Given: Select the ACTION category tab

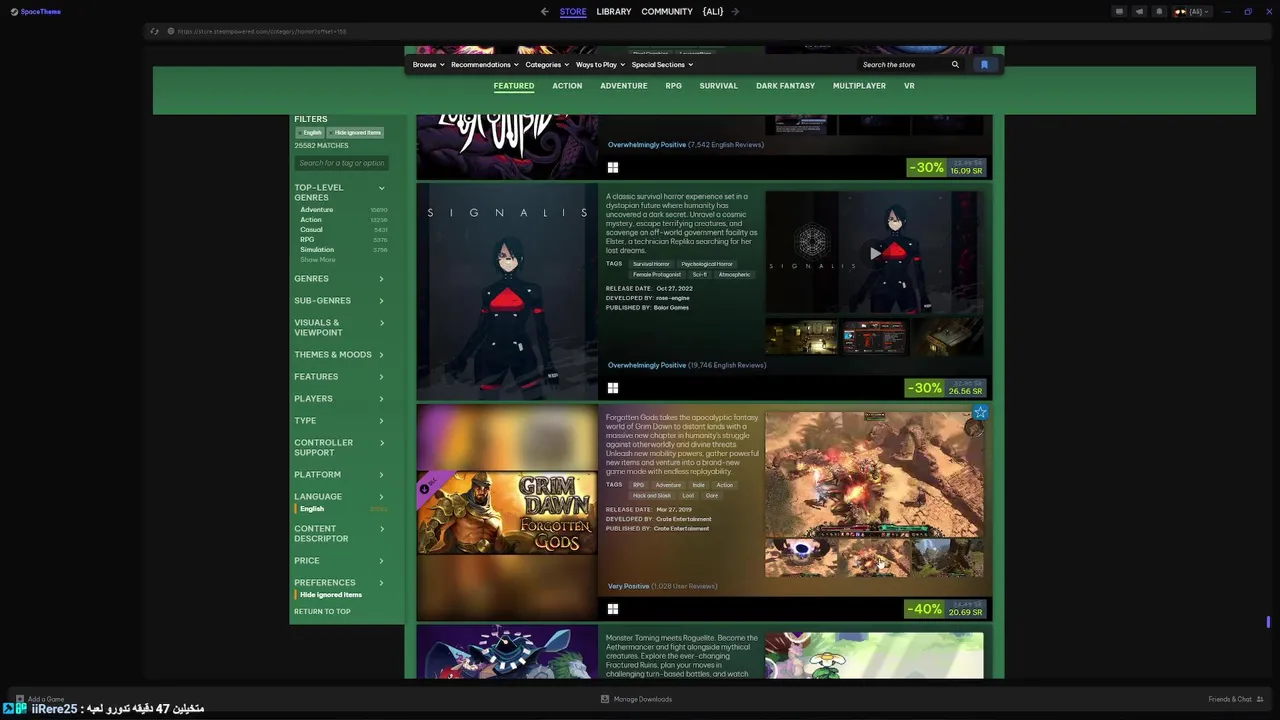Looking at the screenshot, I should pos(567,86).
